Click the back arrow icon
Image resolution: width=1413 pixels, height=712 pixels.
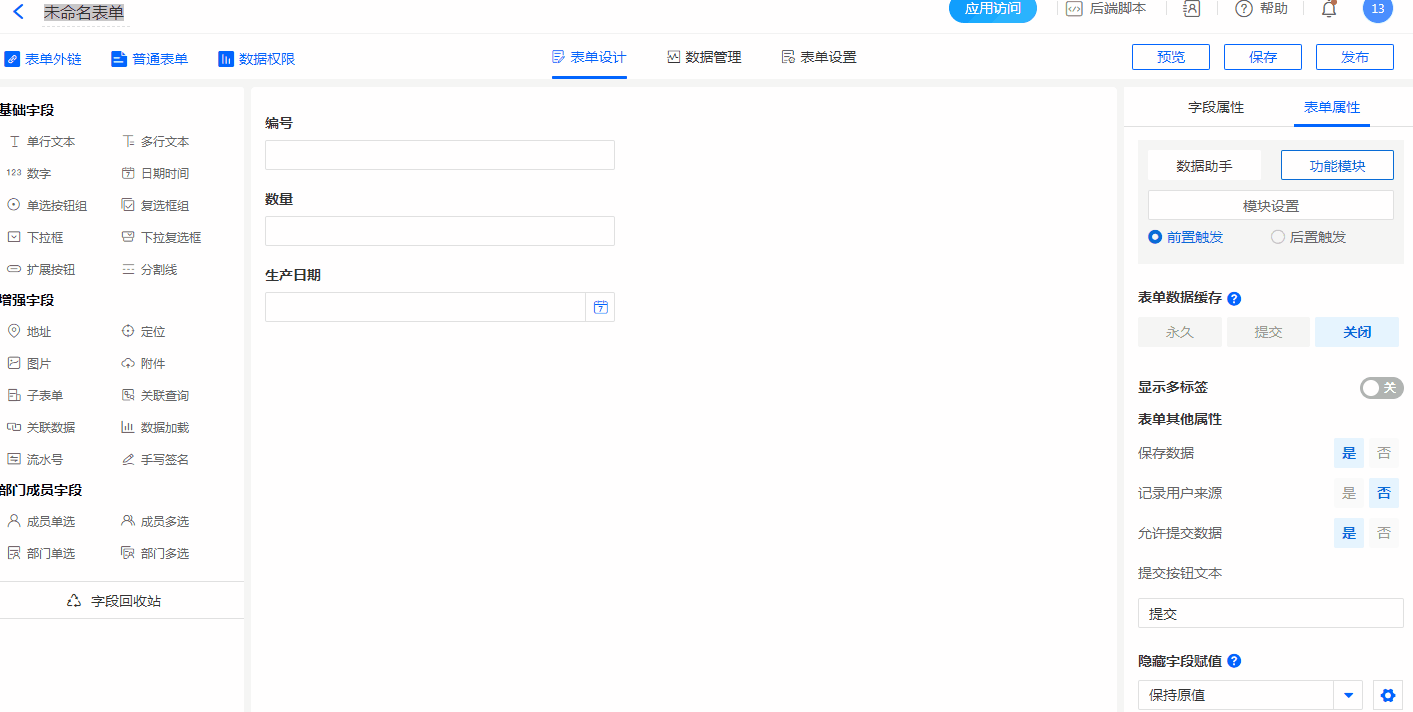(18, 12)
